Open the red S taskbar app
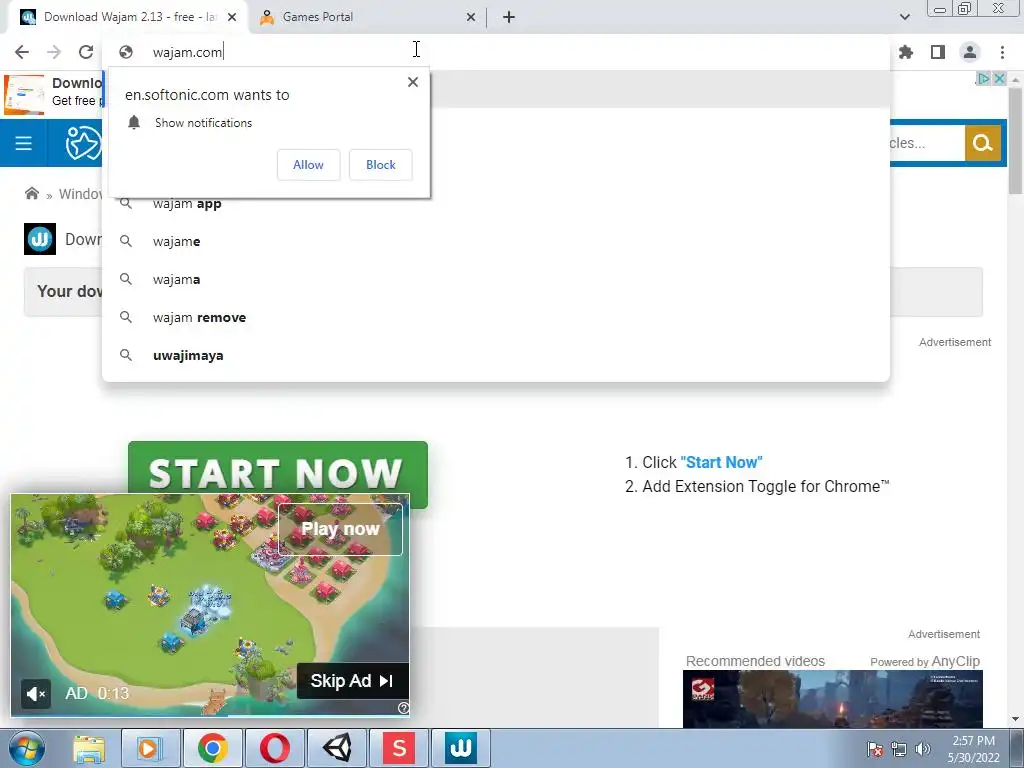Screen dimensions: 1024x768 pyautogui.click(x=399, y=748)
